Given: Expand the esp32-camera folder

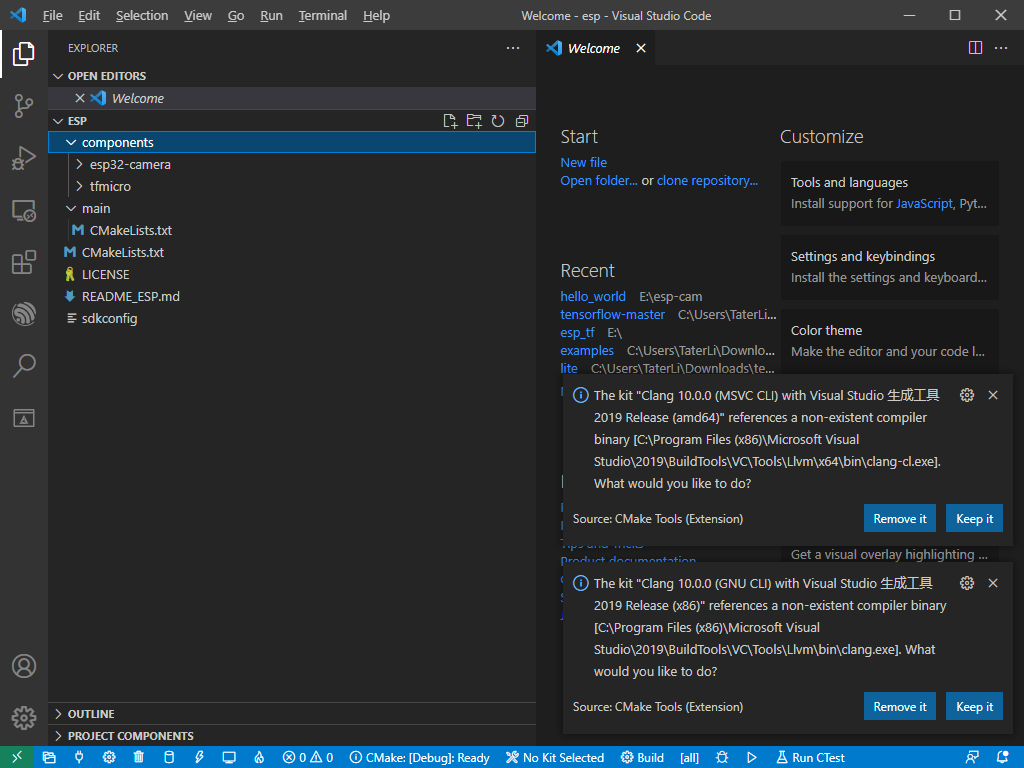Looking at the screenshot, I should click(x=80, y=165).
